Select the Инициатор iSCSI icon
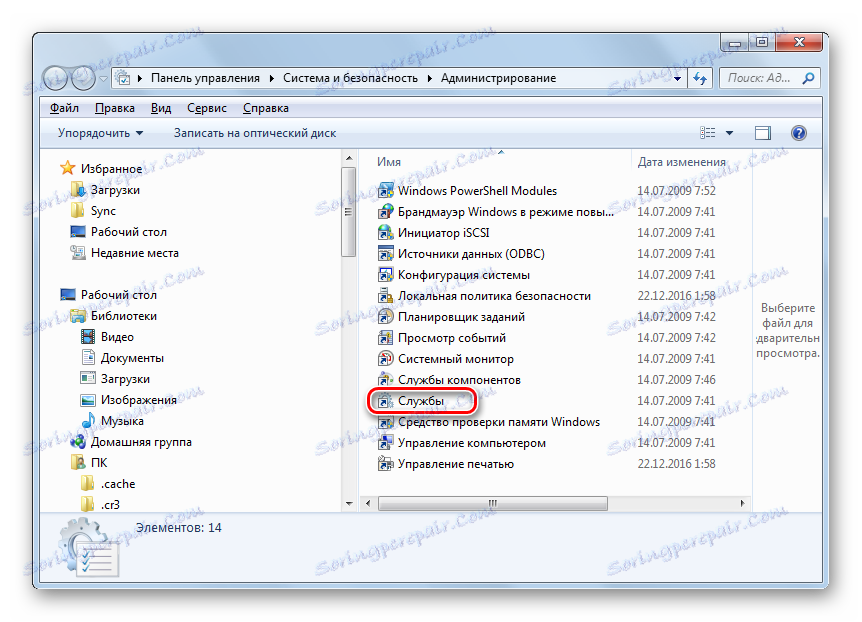This screenshot has height=622, width=862. (x=385, y=233)
